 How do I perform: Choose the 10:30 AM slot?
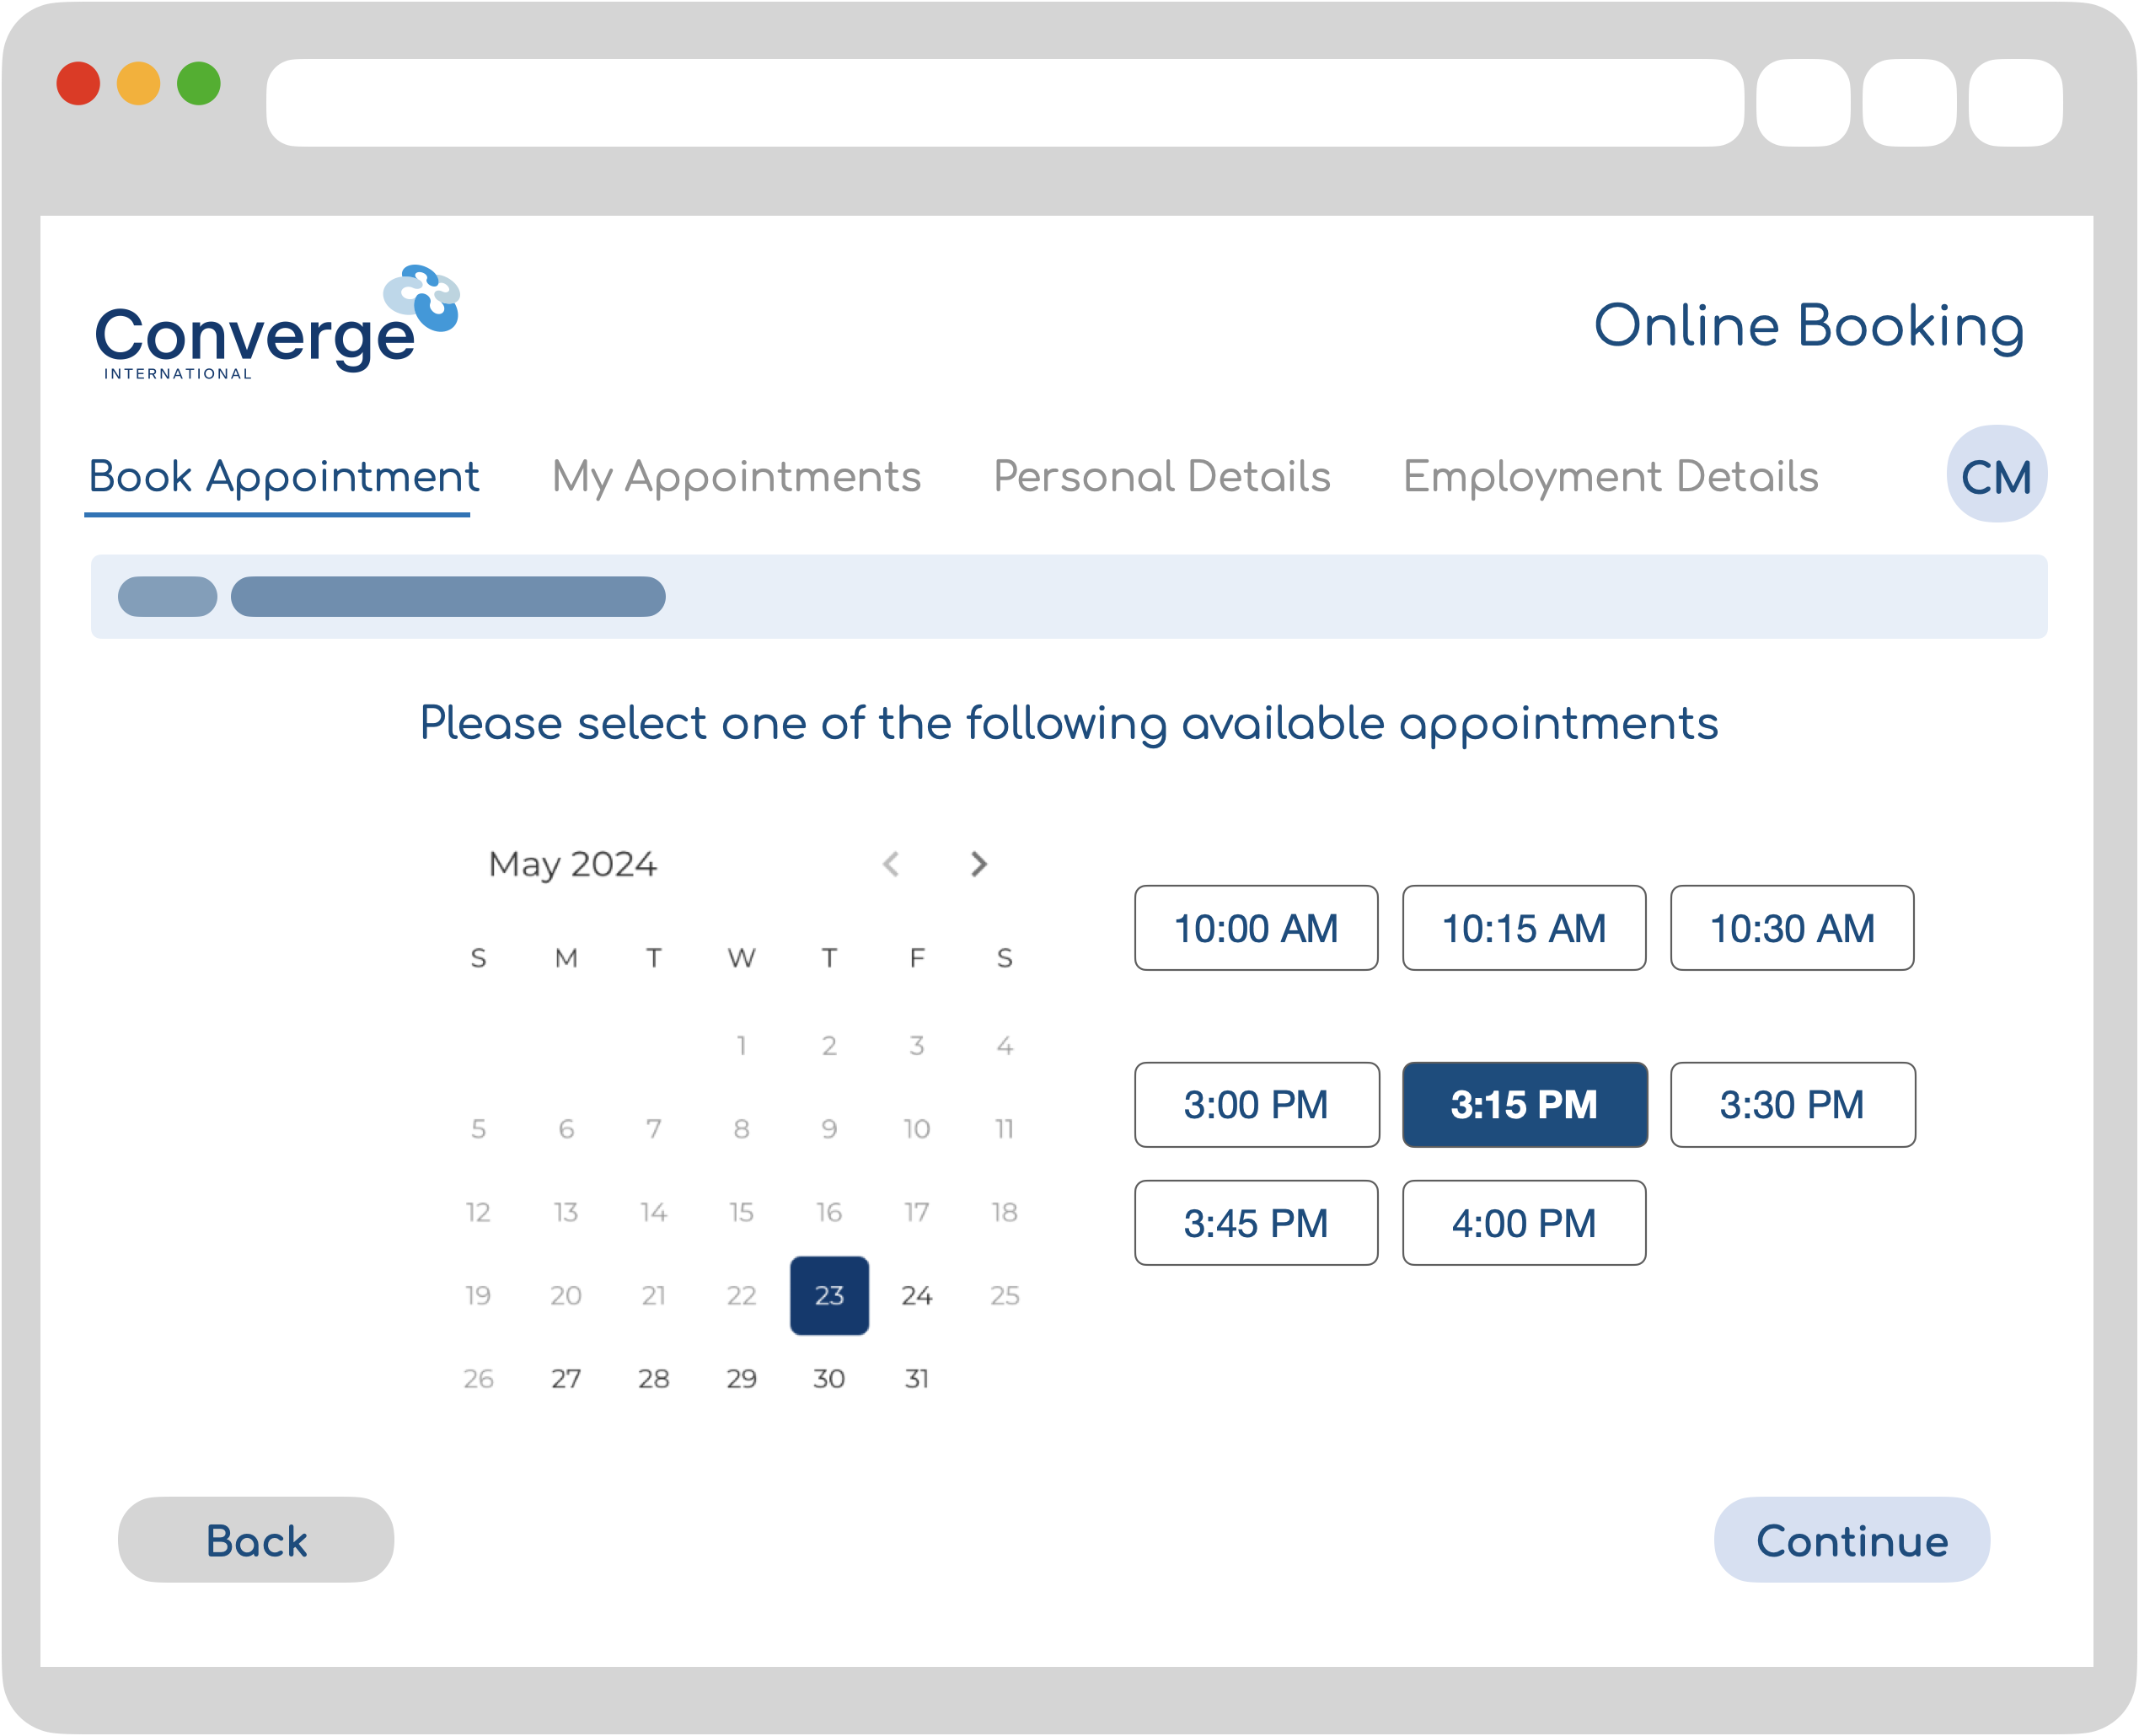click(x=1791, y=928)
